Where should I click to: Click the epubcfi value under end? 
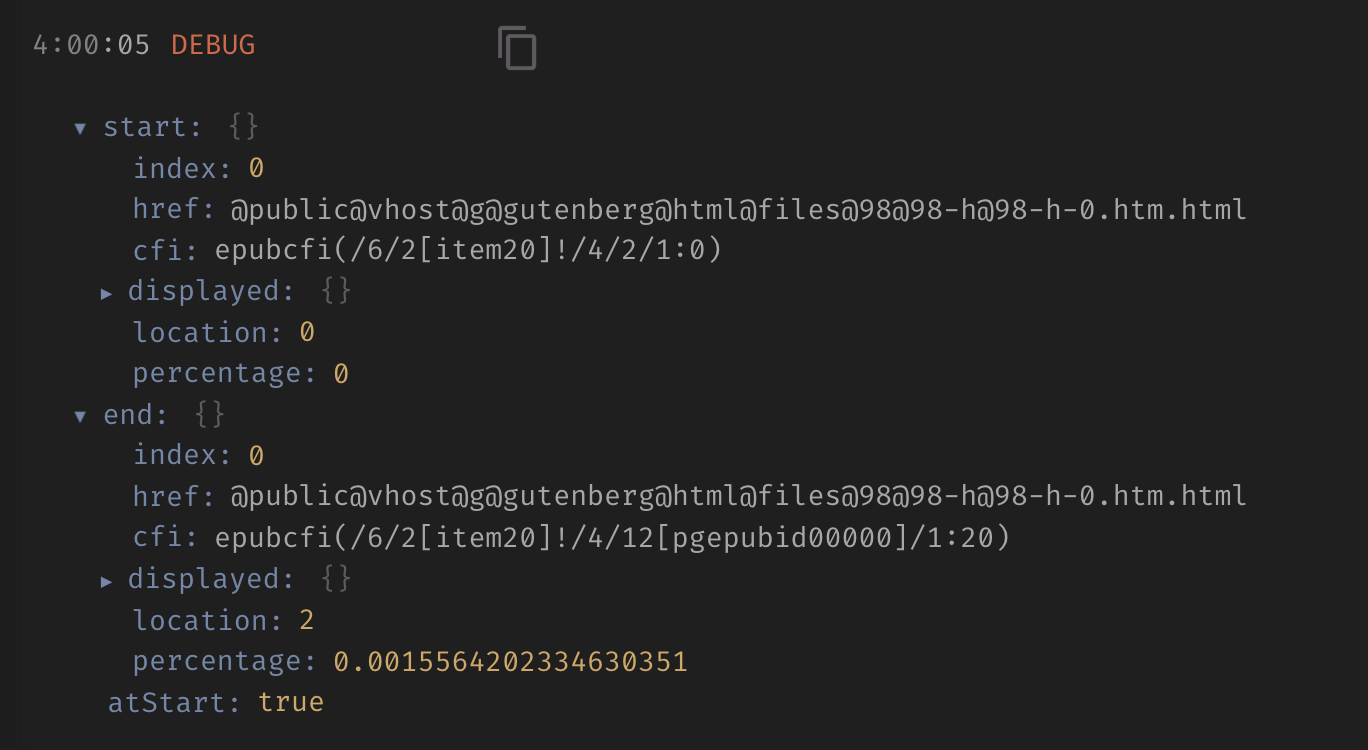610,538
